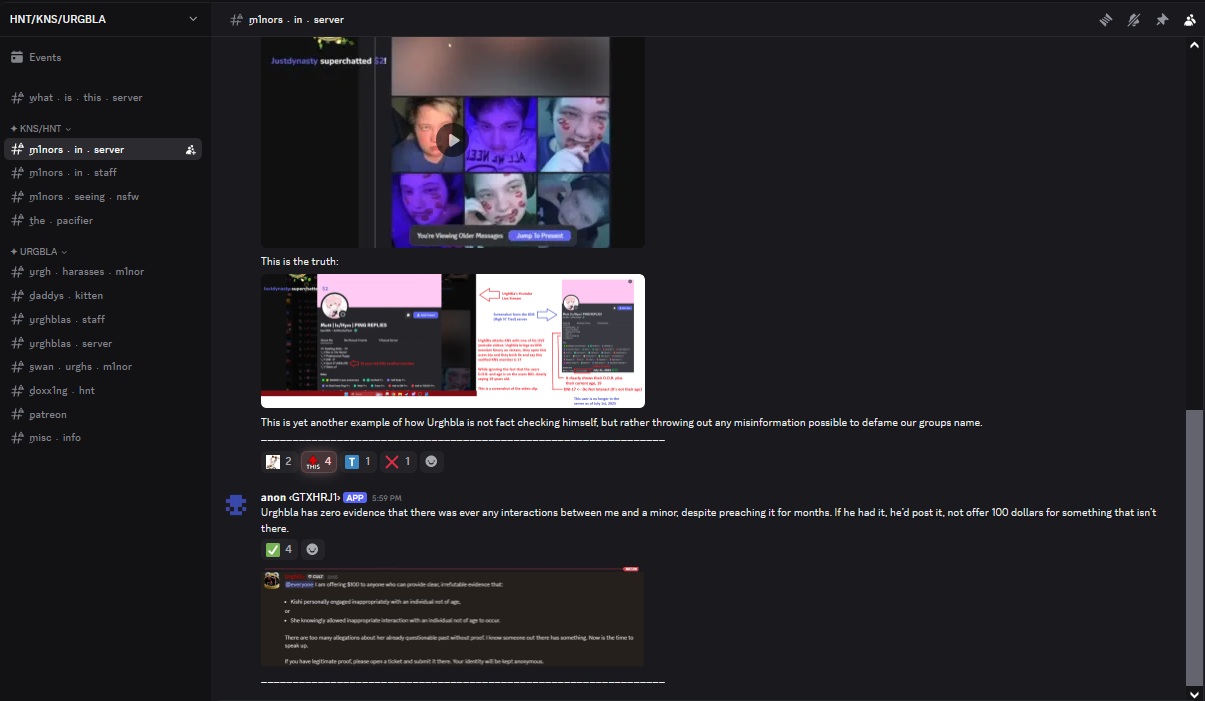Image resolution: width=1205 pixels, height=701 pixels.
Task: Open anon's pixel avatar
Action: 236,505
